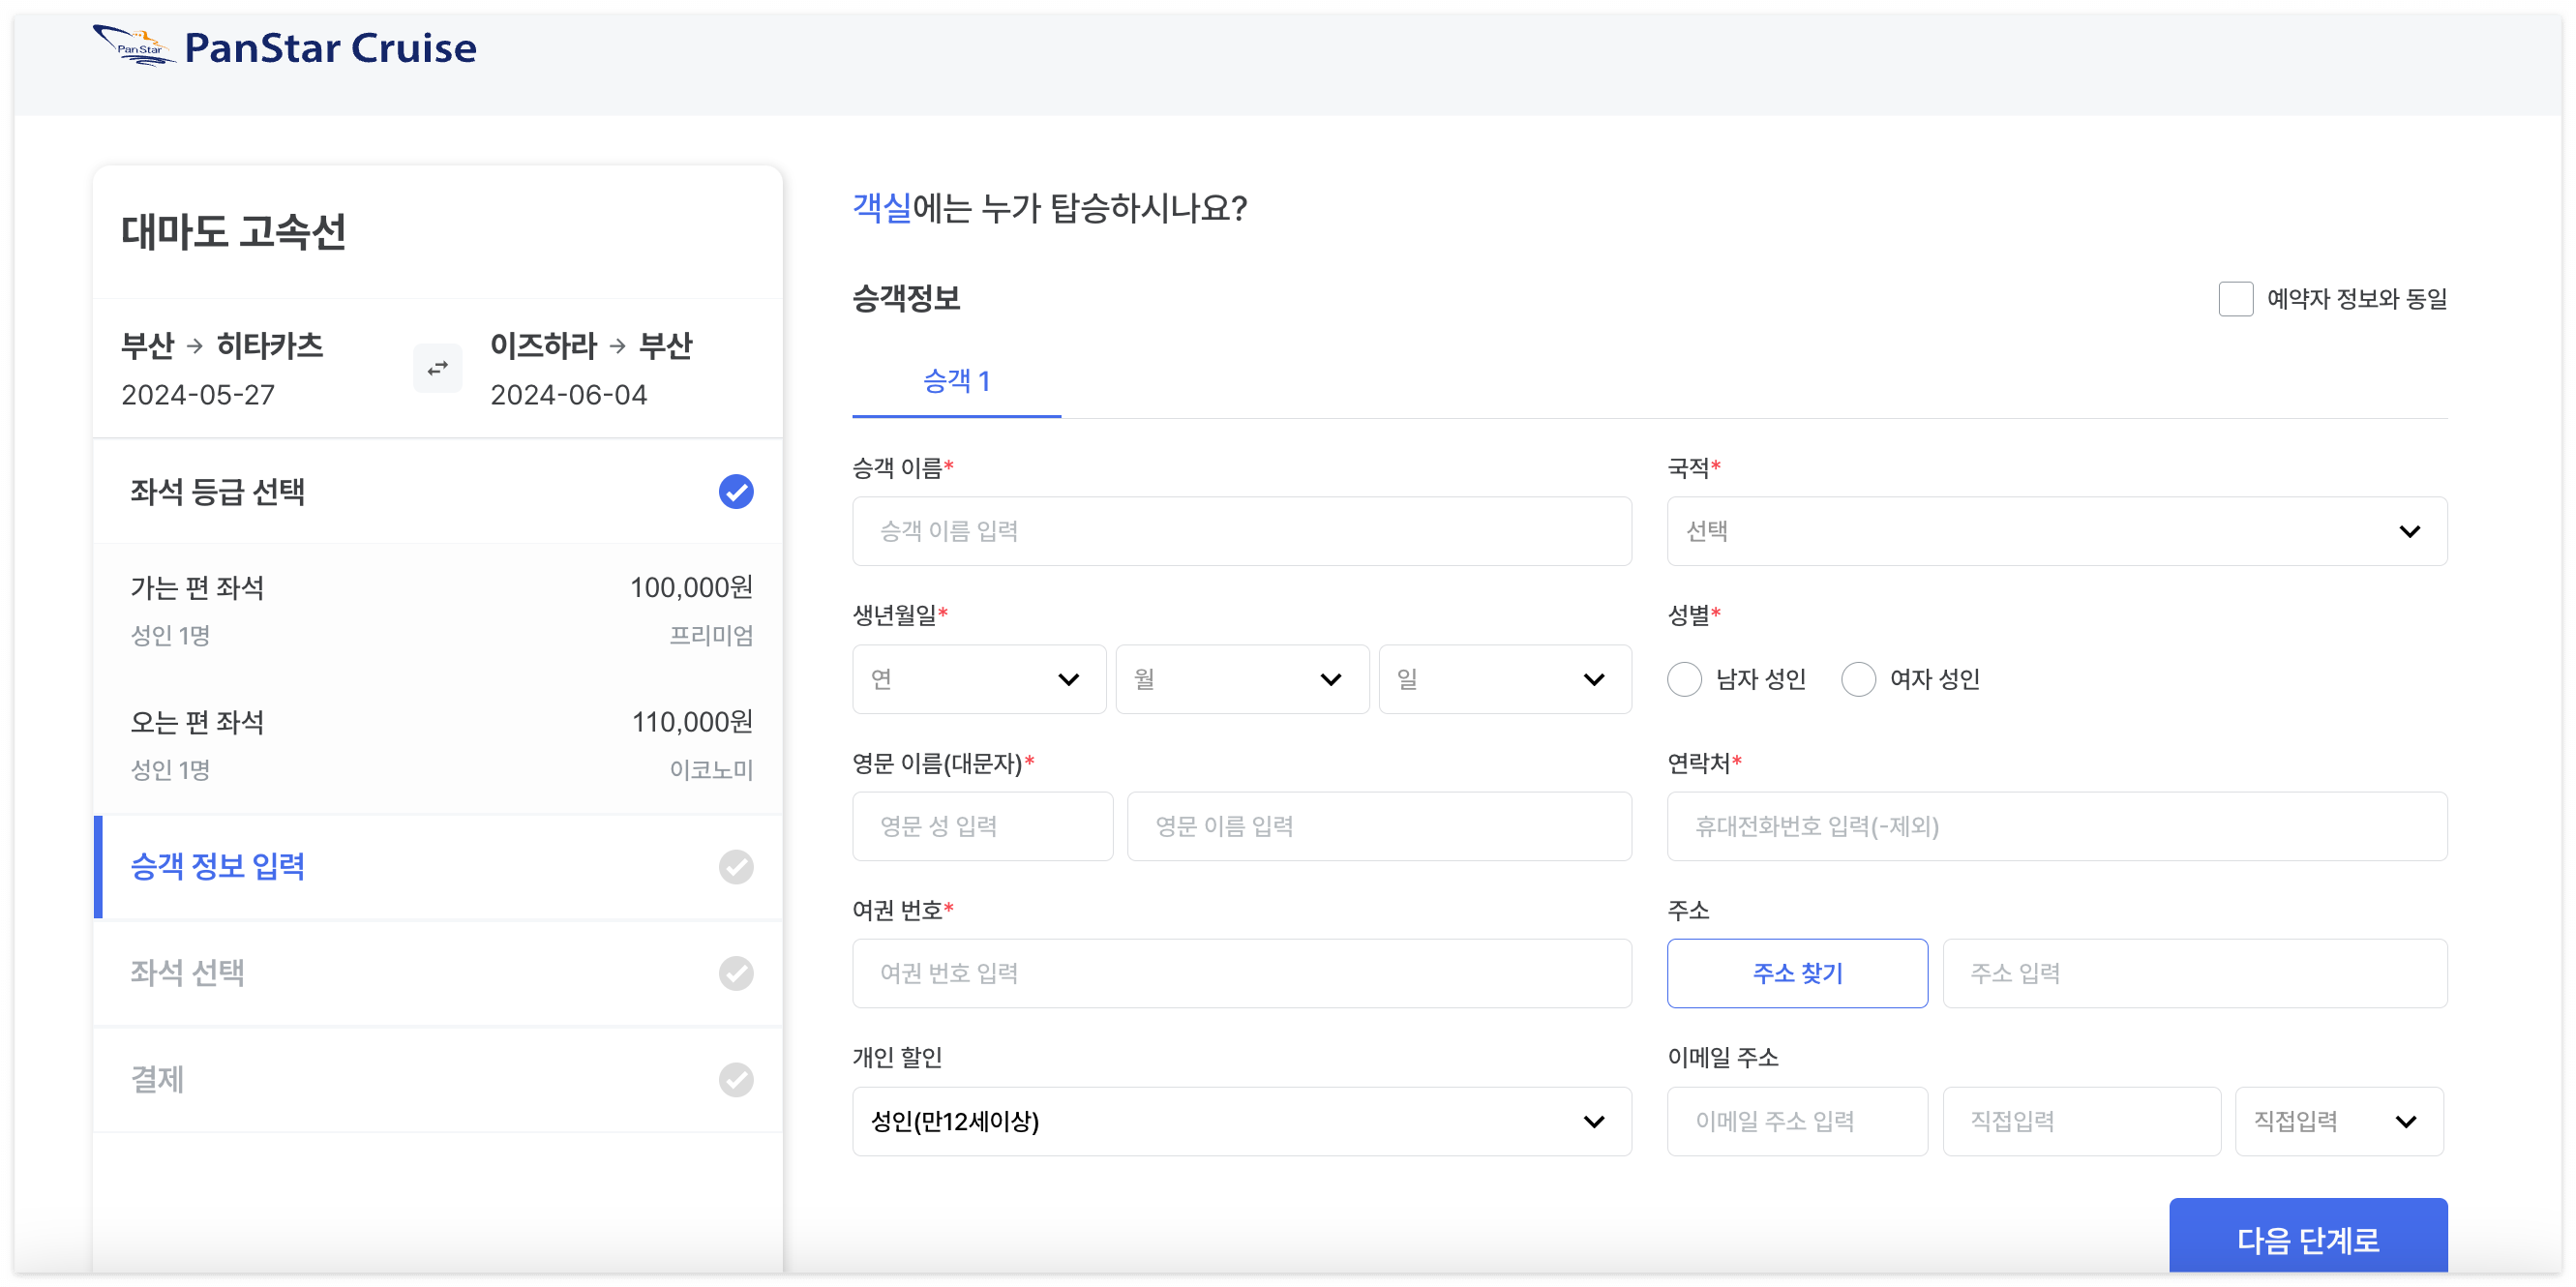Click the checkmark icon next to 결제
The image size is (2576, 1287).
point(736,1080)
